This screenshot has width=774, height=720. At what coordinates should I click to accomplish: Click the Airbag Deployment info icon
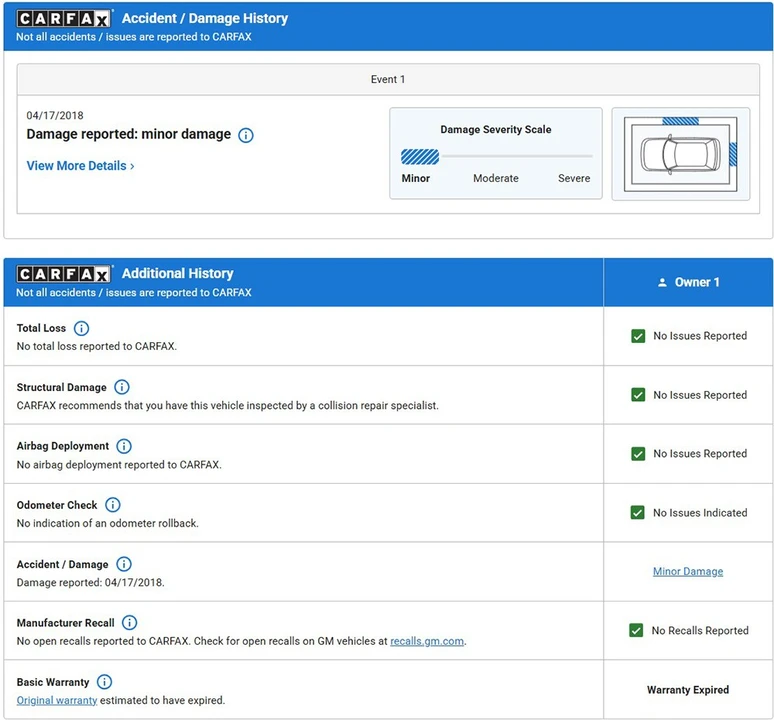point(124,446)
